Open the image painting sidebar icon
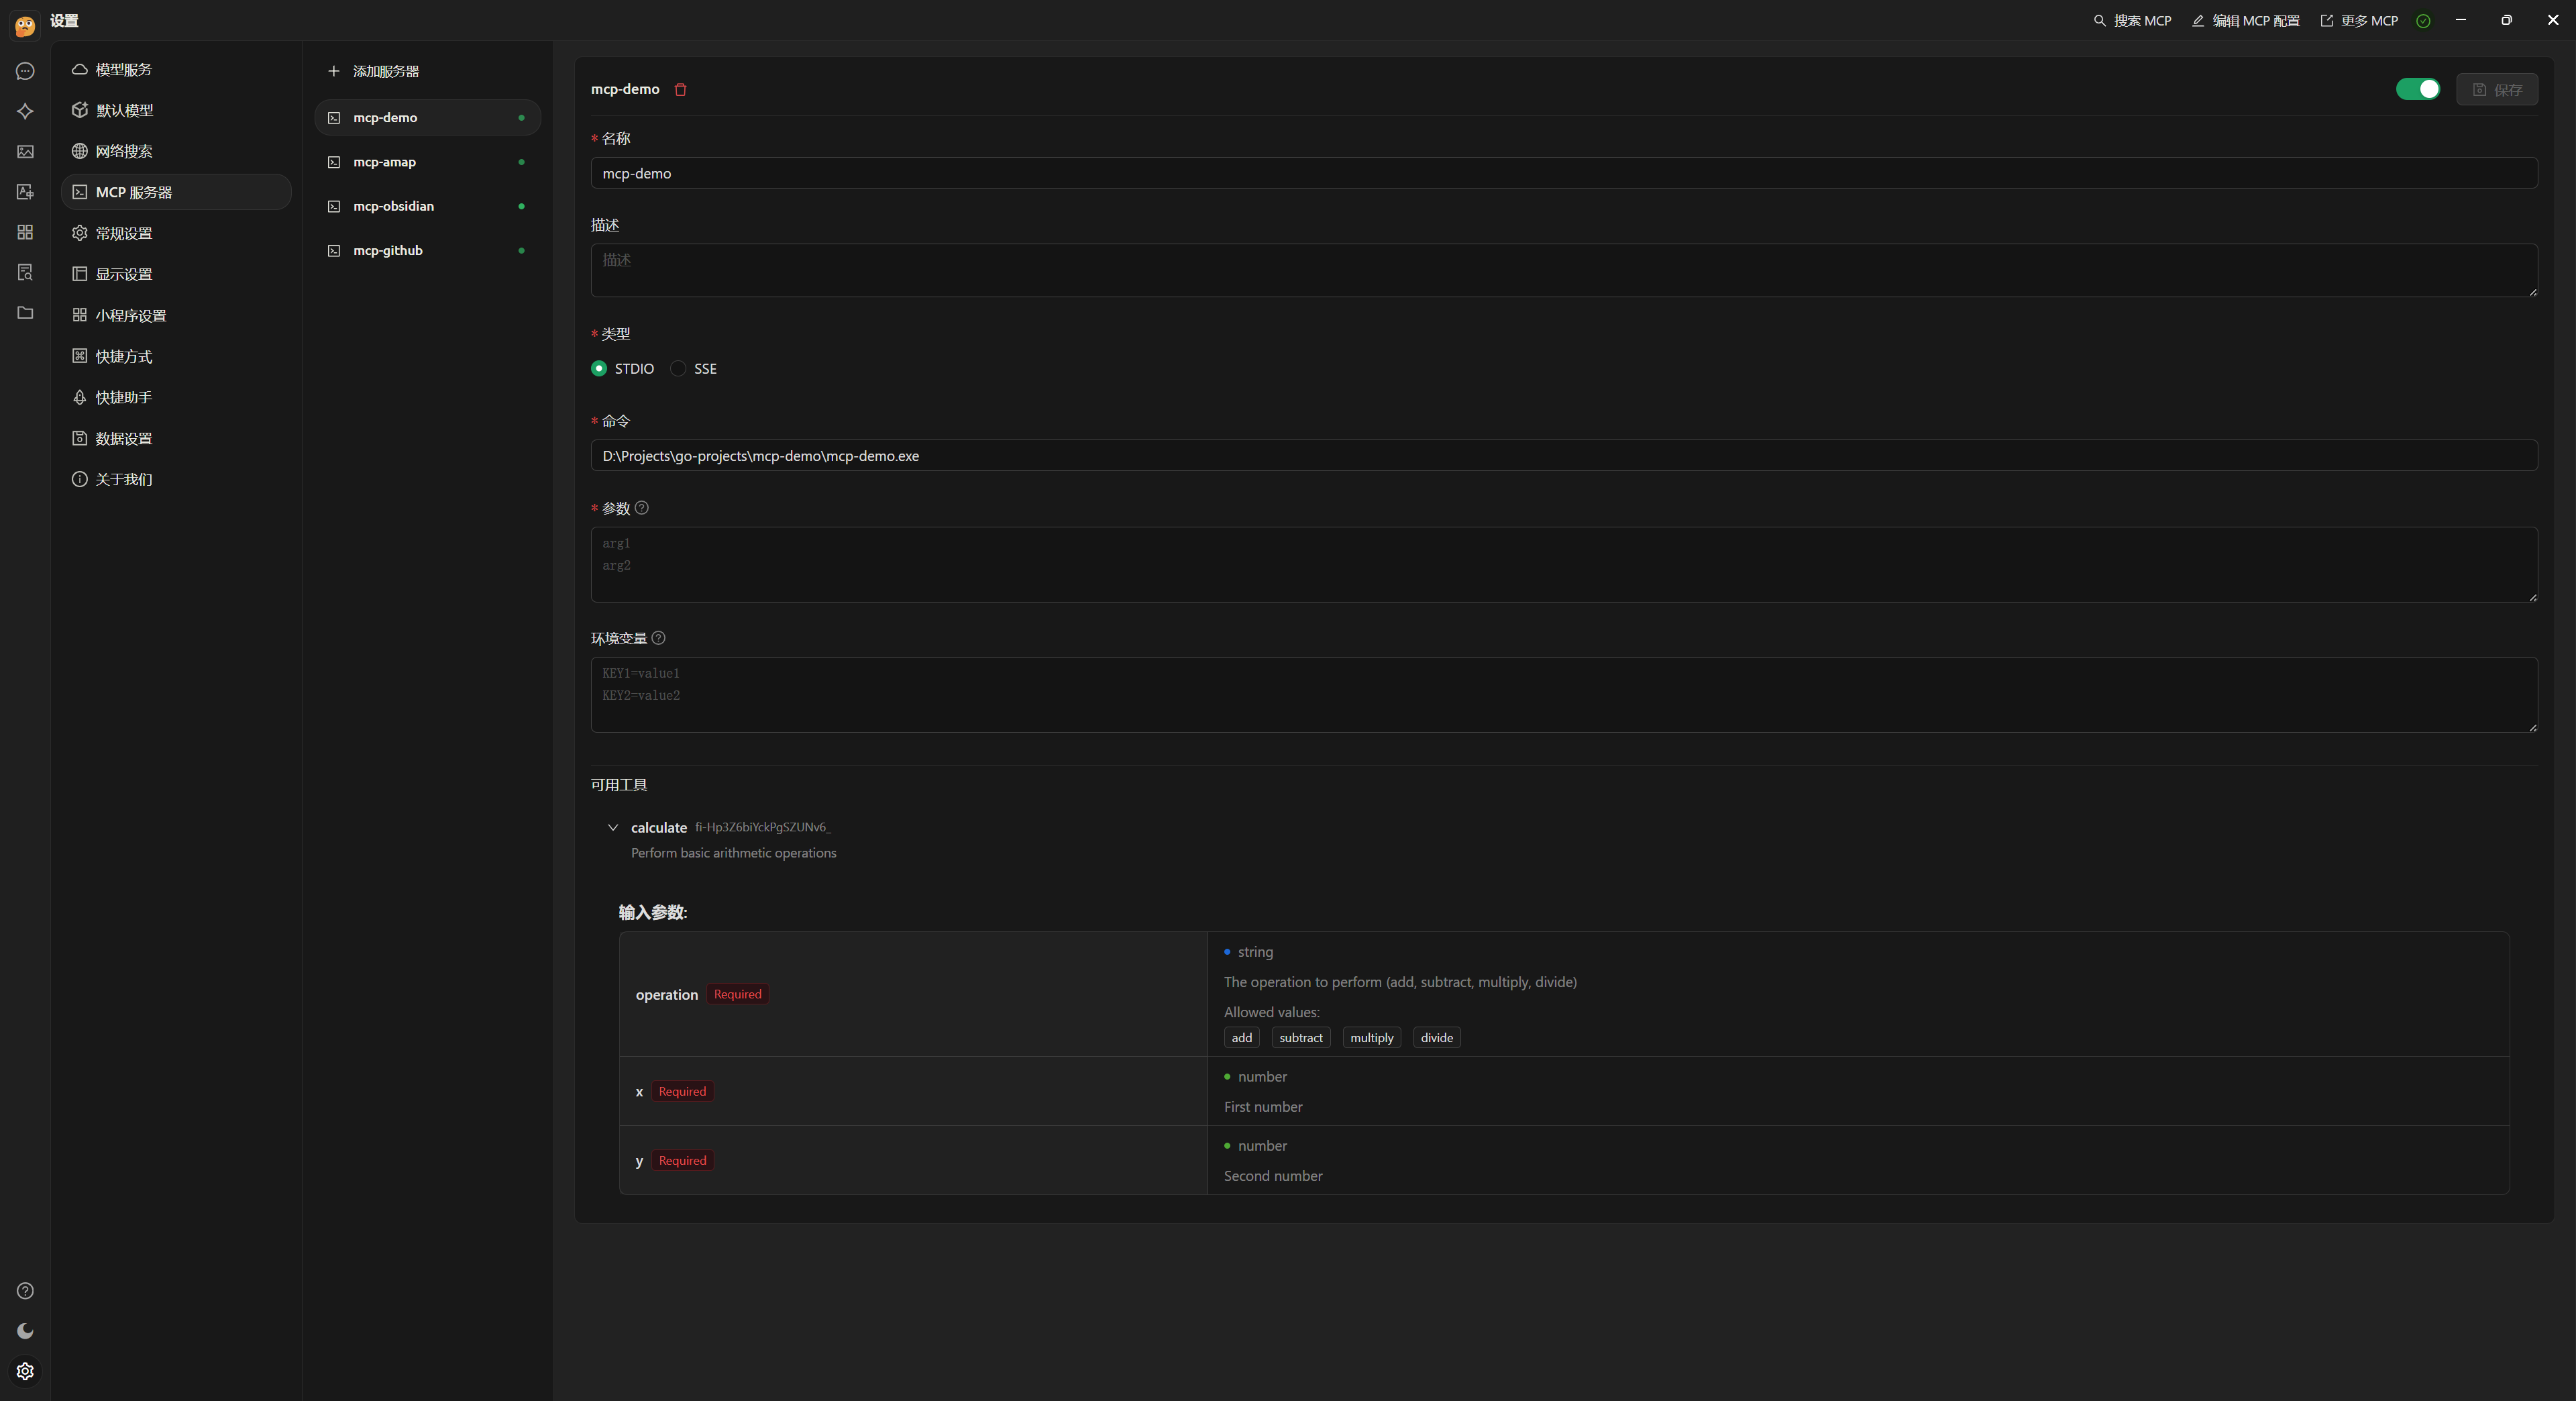The image size is (2576, 1401). click(25, 152)
